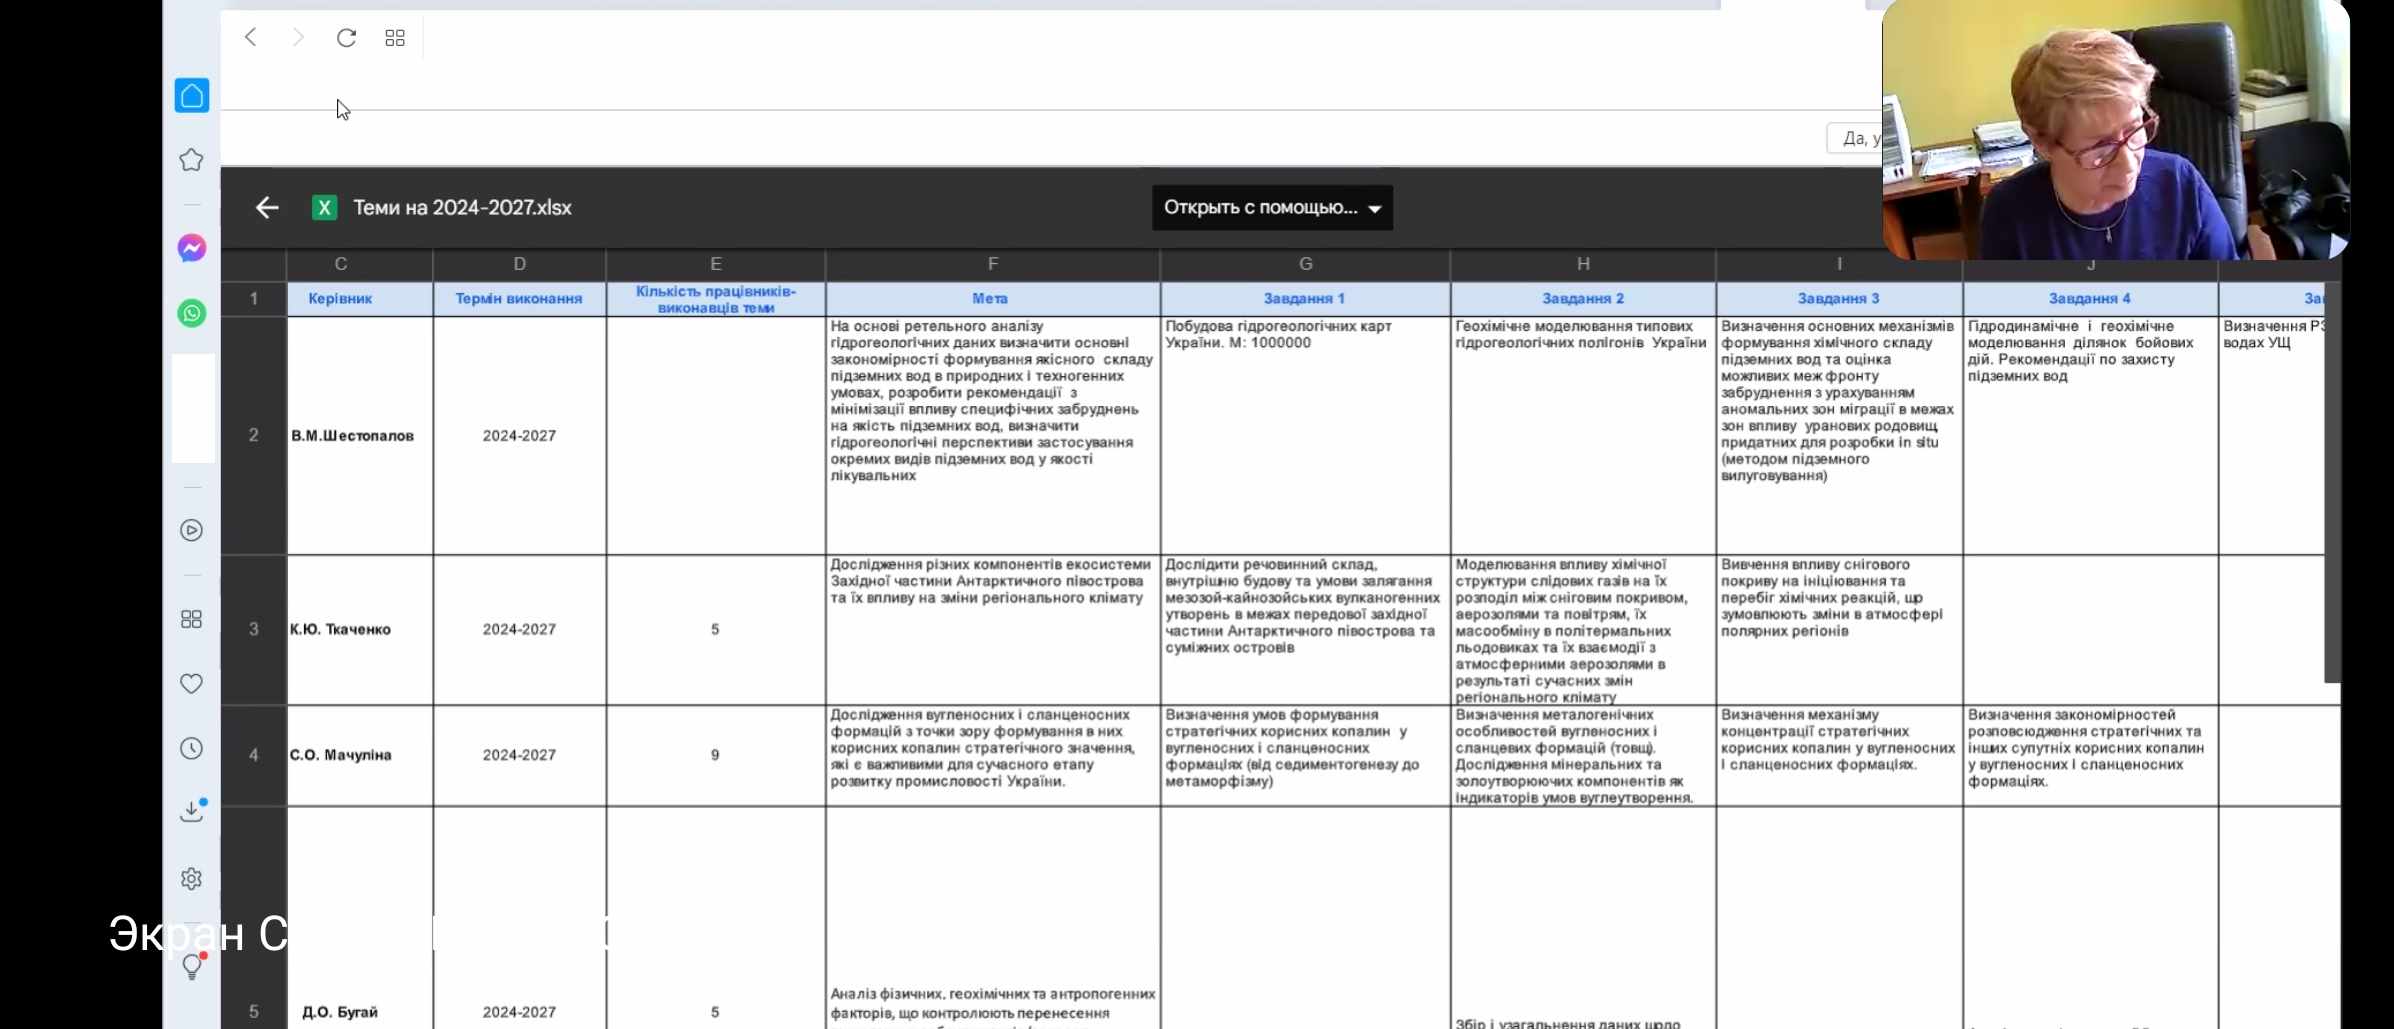The width and height of the screenshot is (2394, 1029).
Task: Open the home icon in the sidebar
Action: (192, 96)
